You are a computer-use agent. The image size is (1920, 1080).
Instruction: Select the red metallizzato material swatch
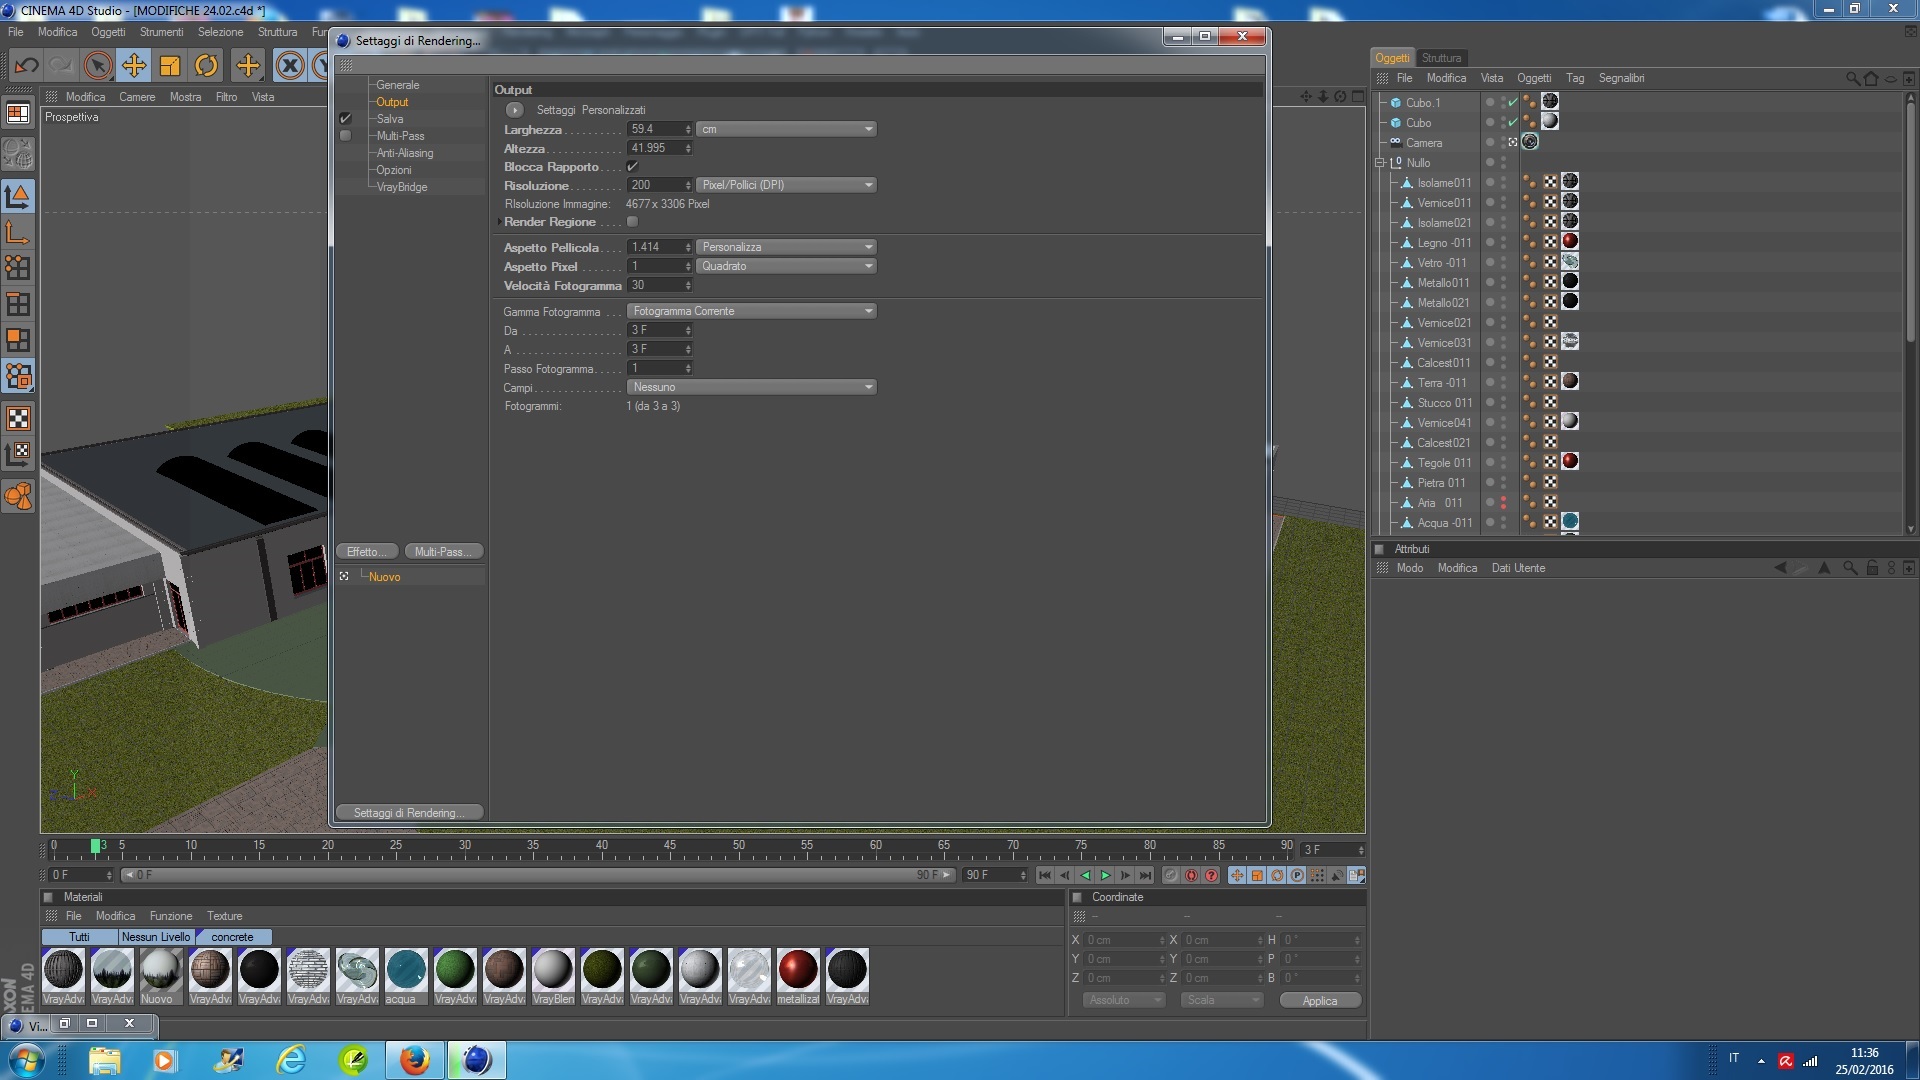(798, 969)
